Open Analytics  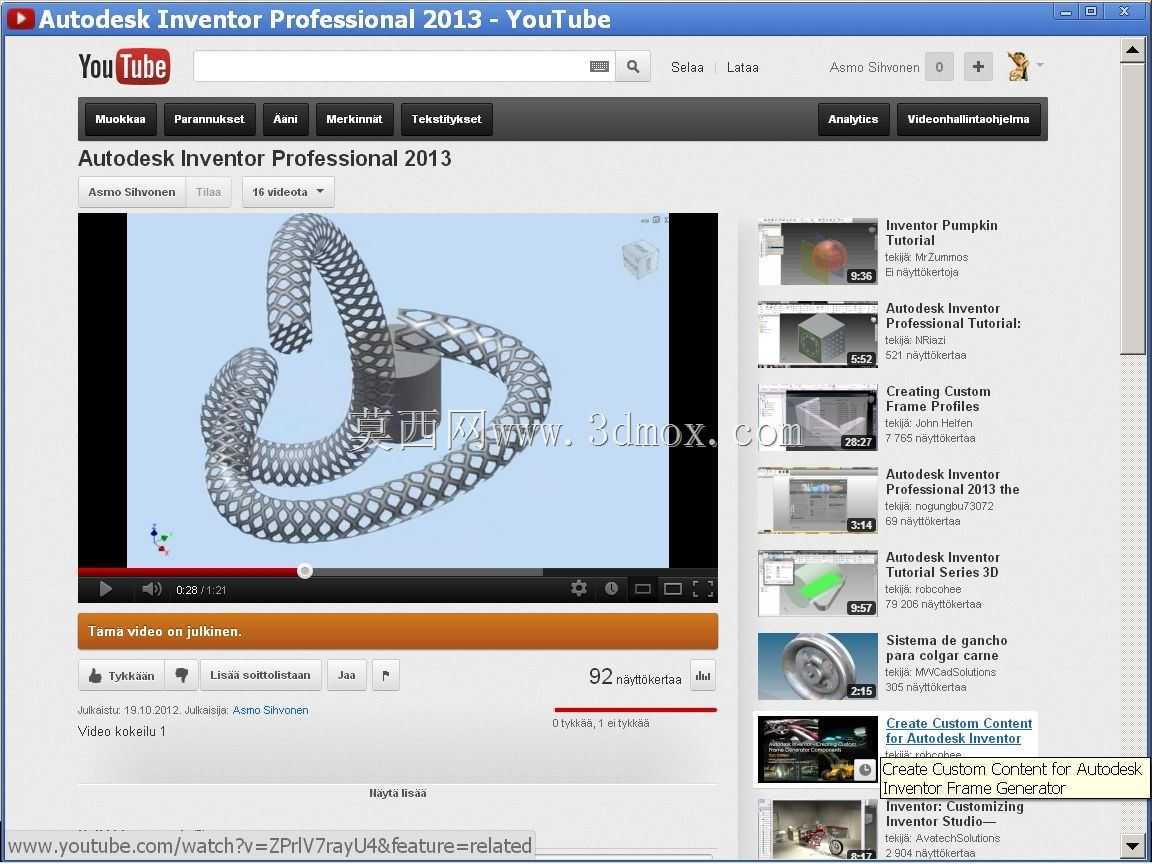pyautogui.click(x=853, y=119)
